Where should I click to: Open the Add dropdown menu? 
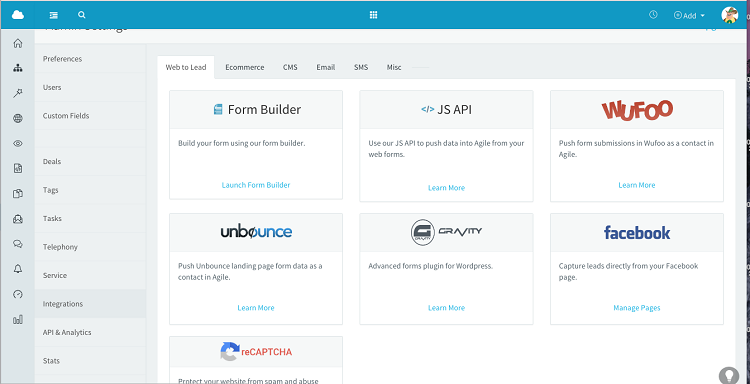point(689,15)
